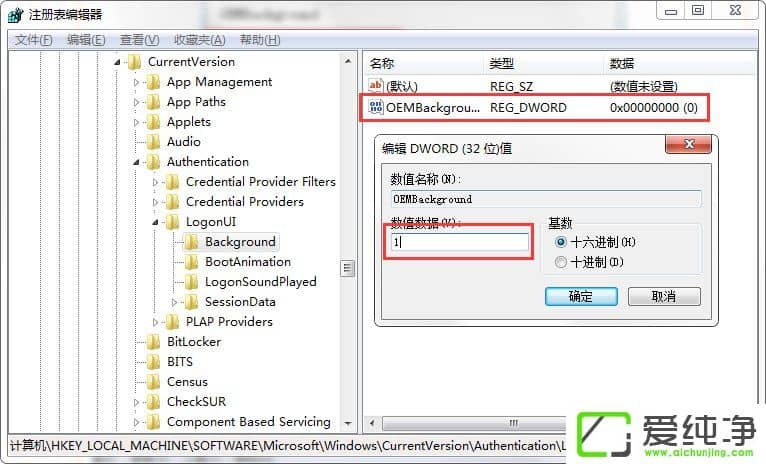Click the Component Based Servicing folder icon
Image resolution: width=766 pixels, height=464 pixels.
[x=153, y=422]
